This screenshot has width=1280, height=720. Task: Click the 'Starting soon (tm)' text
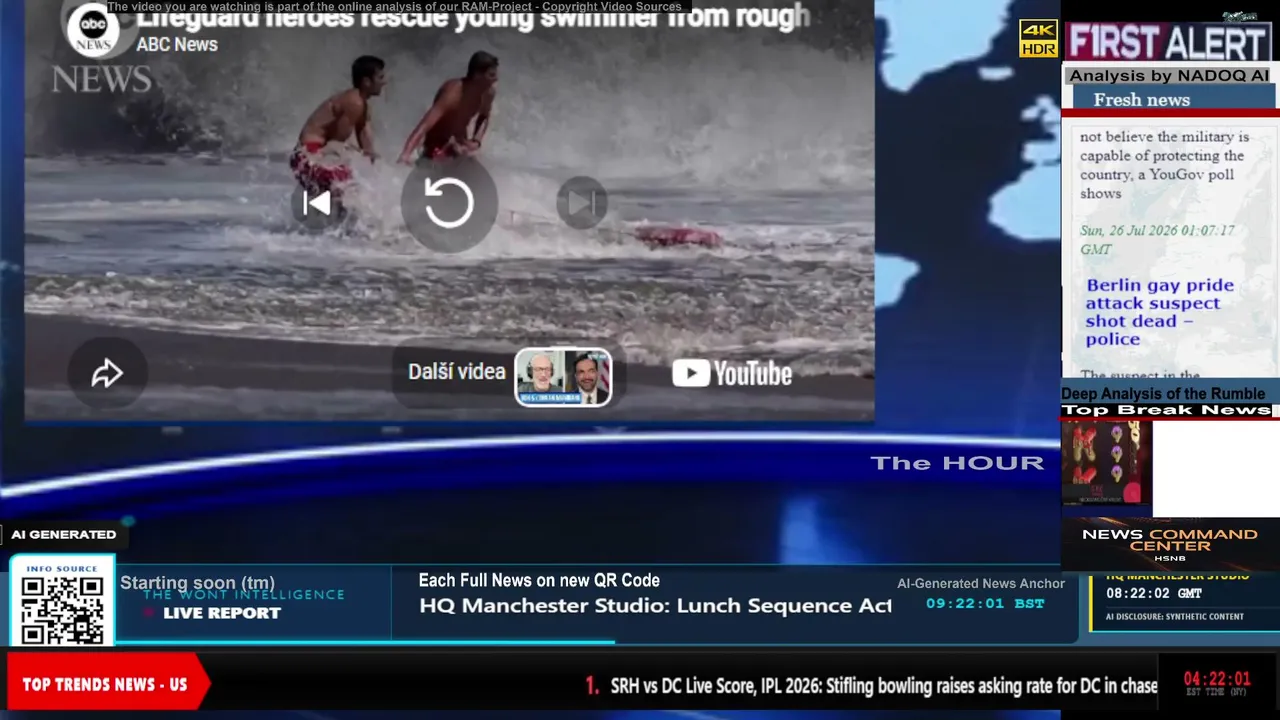(x=197, y=583)
